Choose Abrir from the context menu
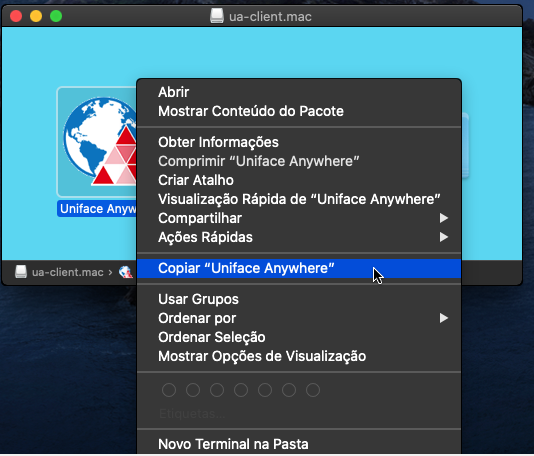This screenshot has height=456, width=534. tap(299, 92)
